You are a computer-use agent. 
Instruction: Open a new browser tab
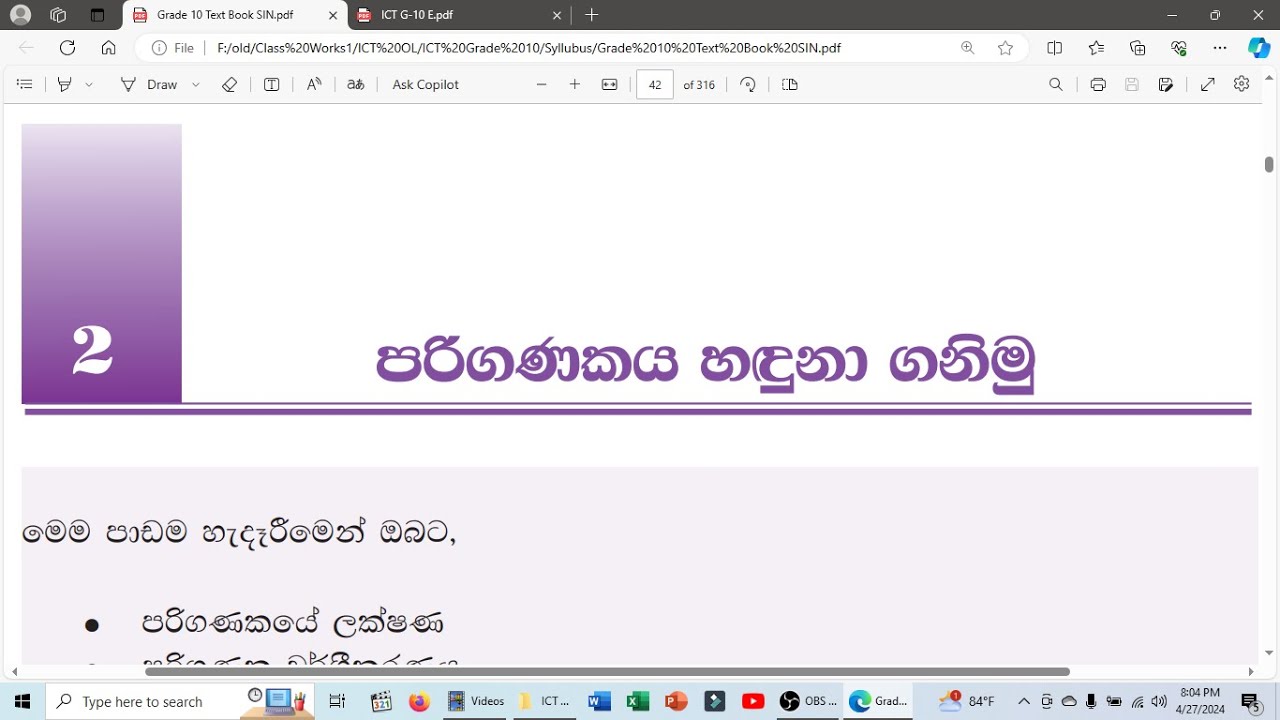[592, 15]
